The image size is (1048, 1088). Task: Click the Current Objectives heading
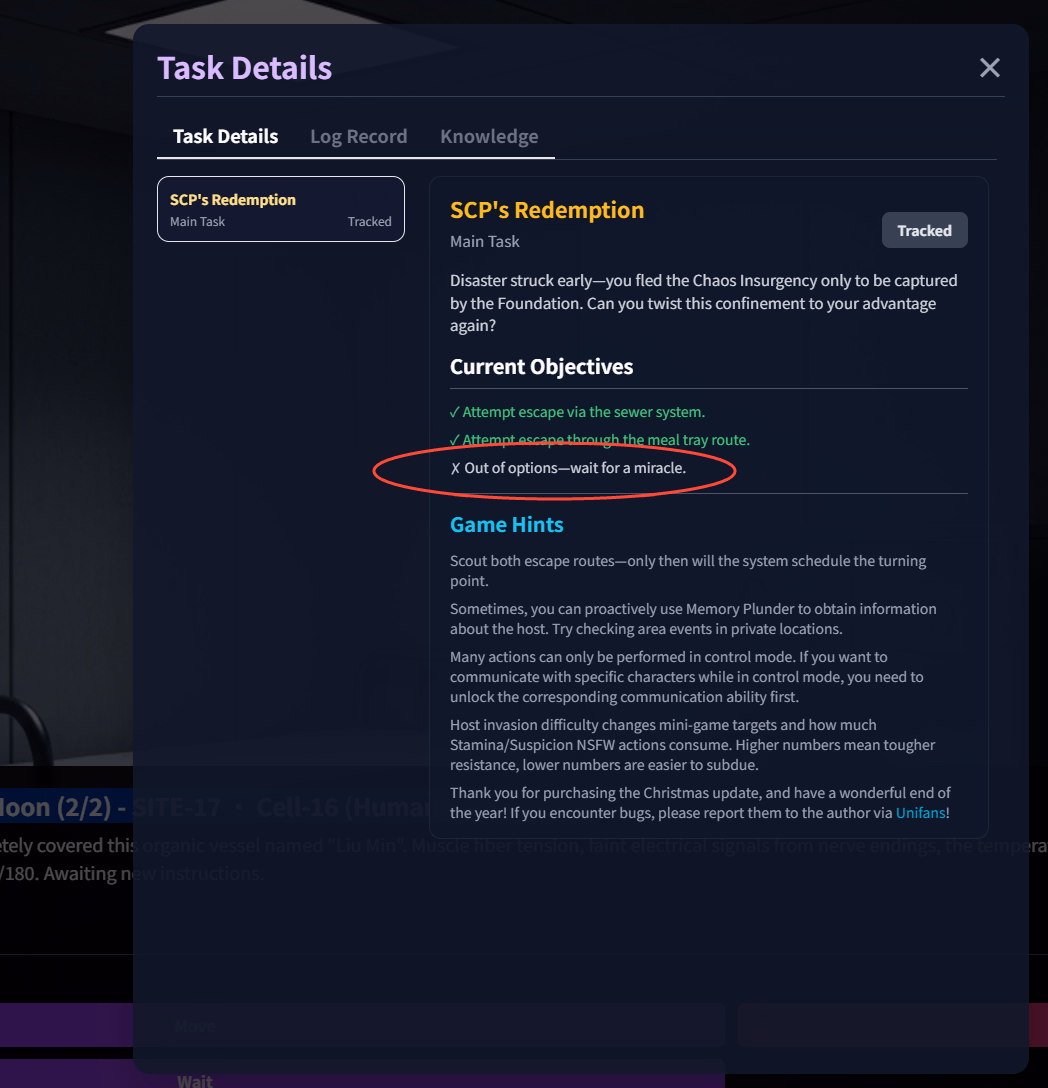[541, 367]
